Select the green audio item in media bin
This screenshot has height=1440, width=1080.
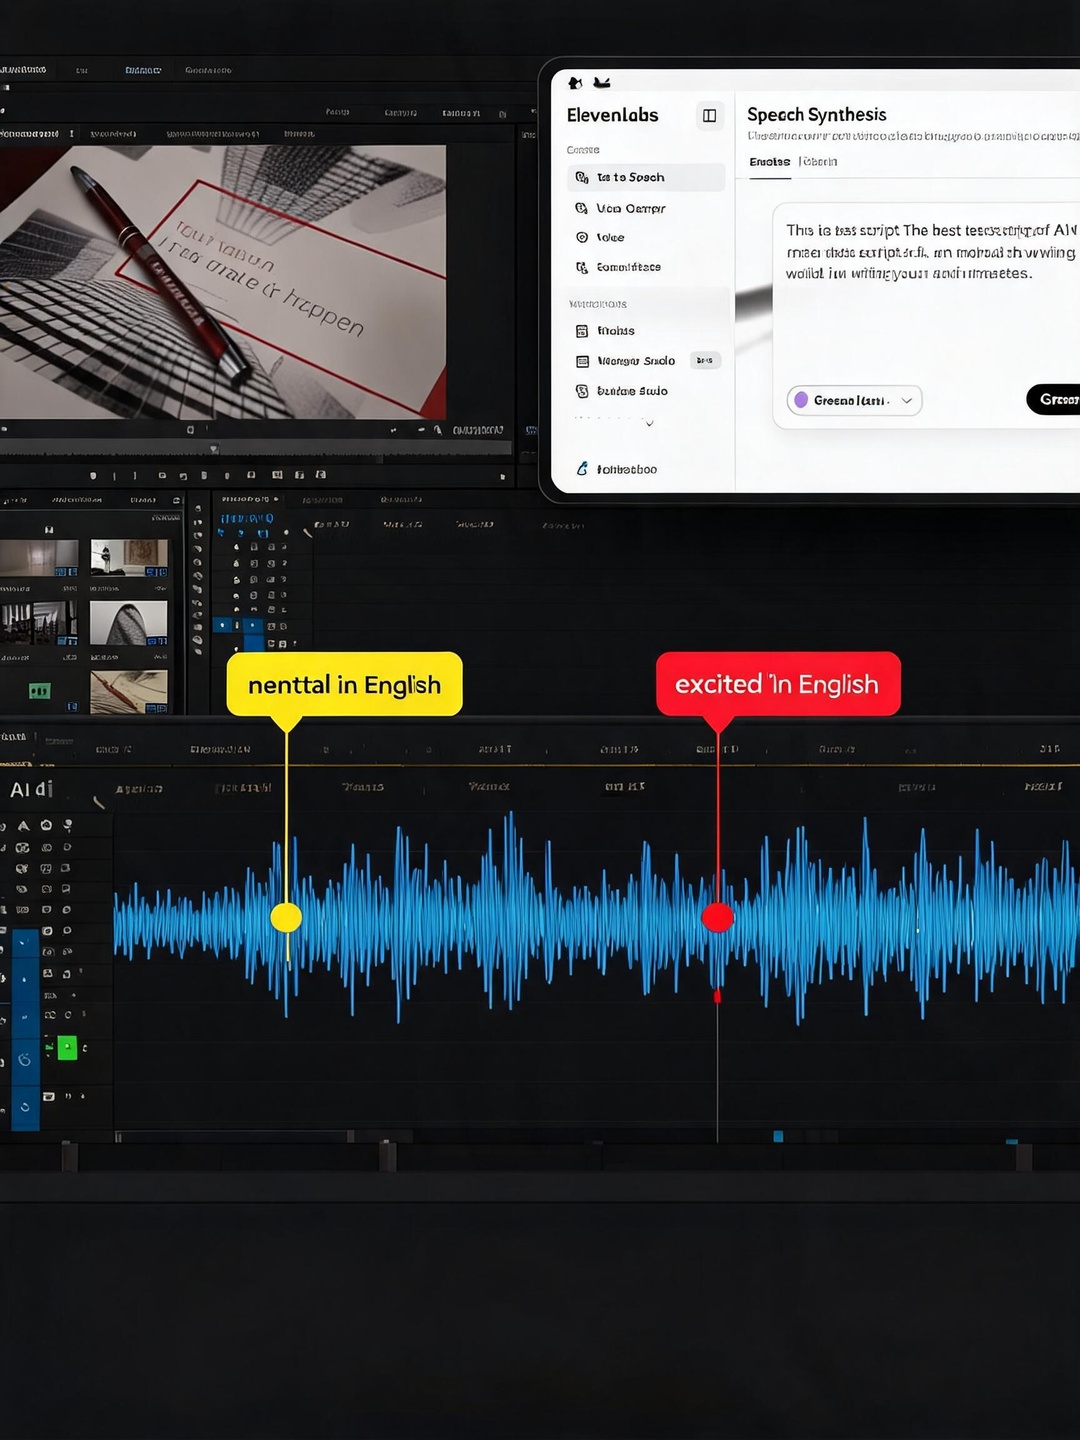pyautogui.click(x=39, y=691)
